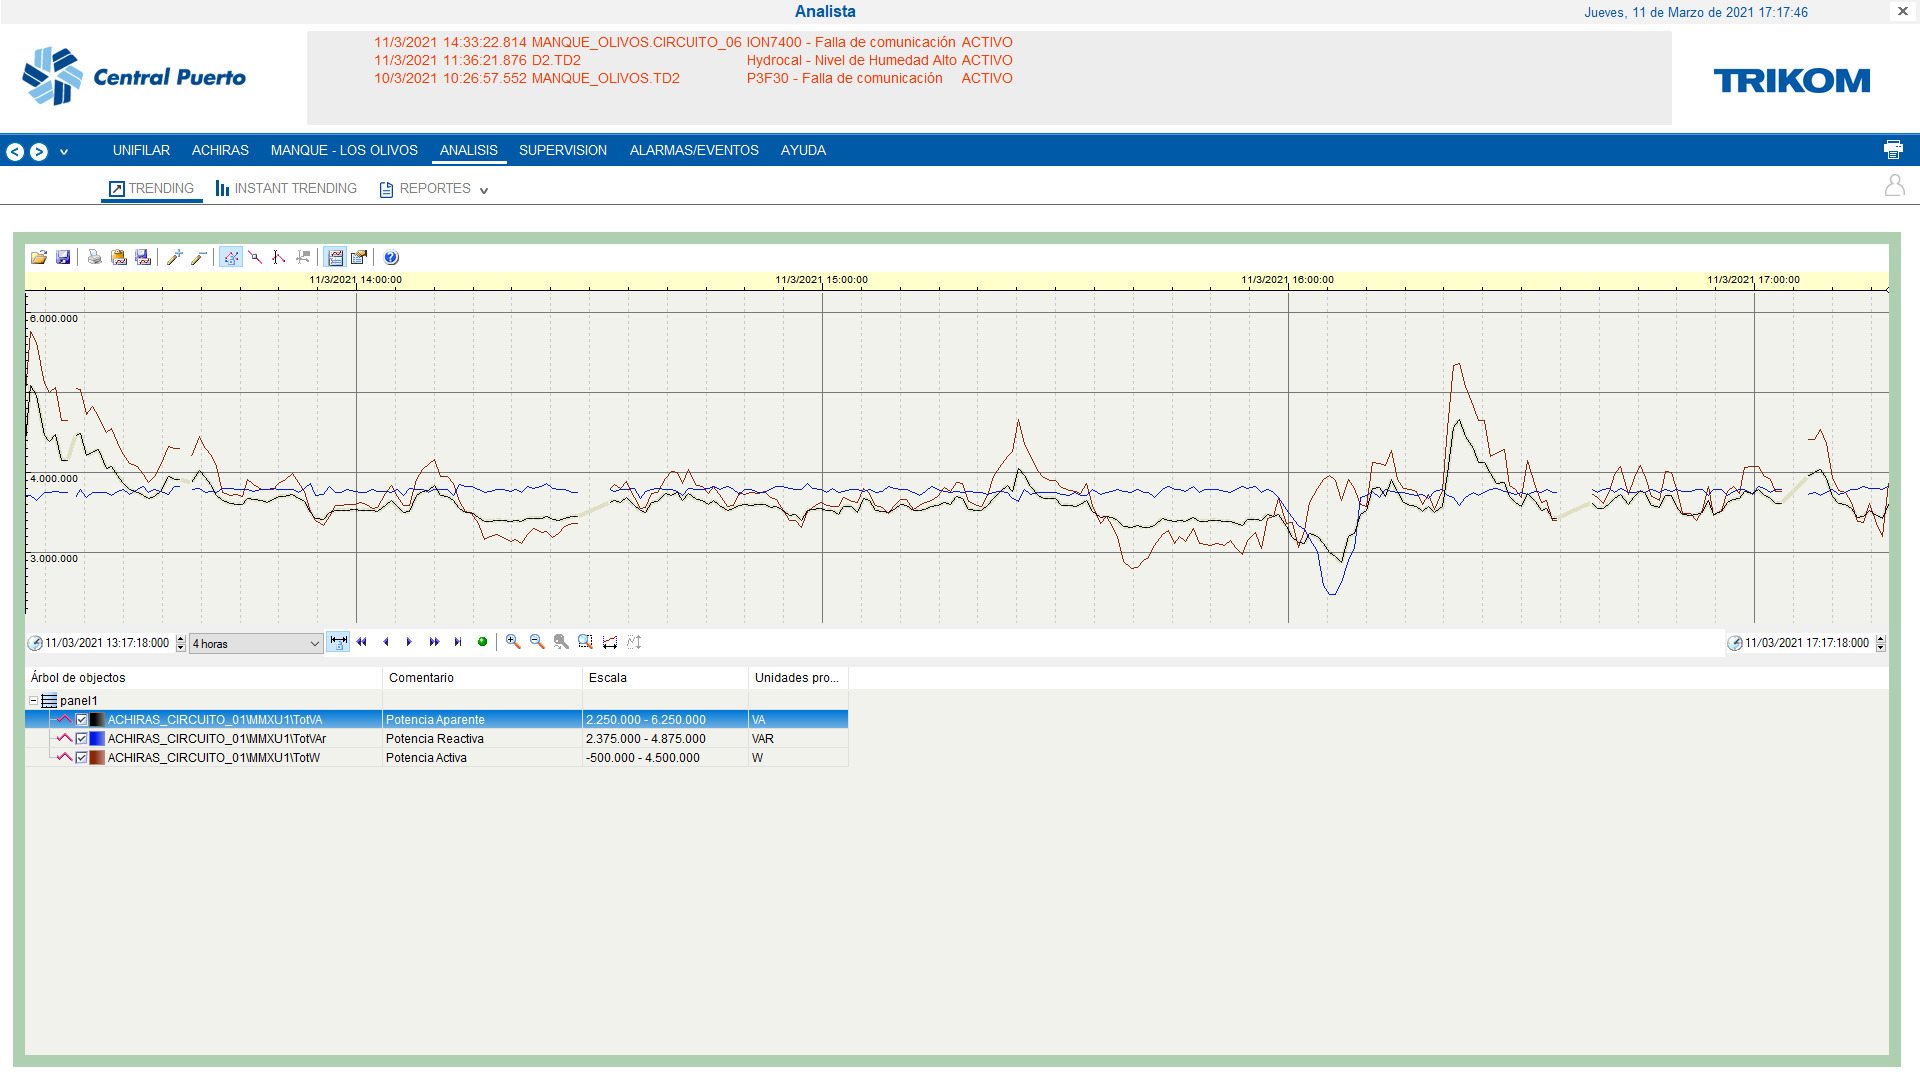Toggle the TotVAr pen checkbox
Screen dimensions: 1920x1080
(82, 739)
